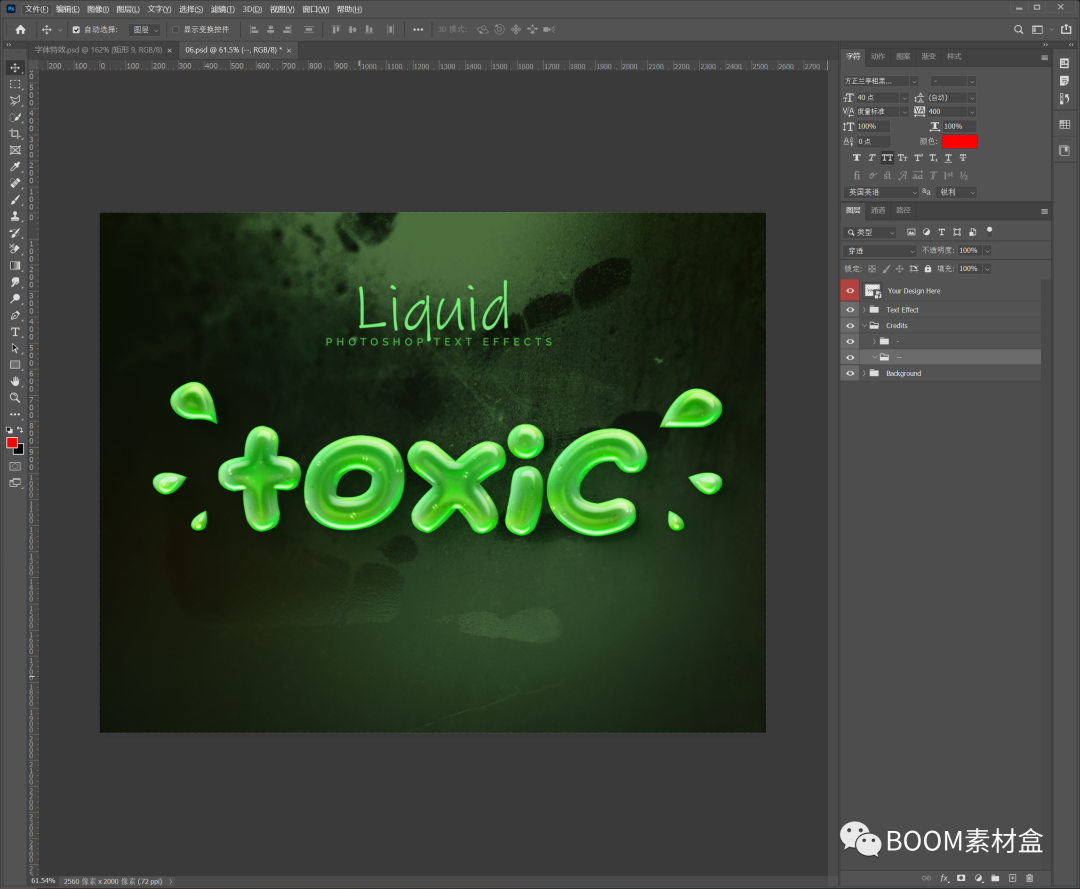Open the blend mode 穿透 dropdown
The height and width of the screenshot is (889, 1080).
pyautogui.click(x=879, y=251)
